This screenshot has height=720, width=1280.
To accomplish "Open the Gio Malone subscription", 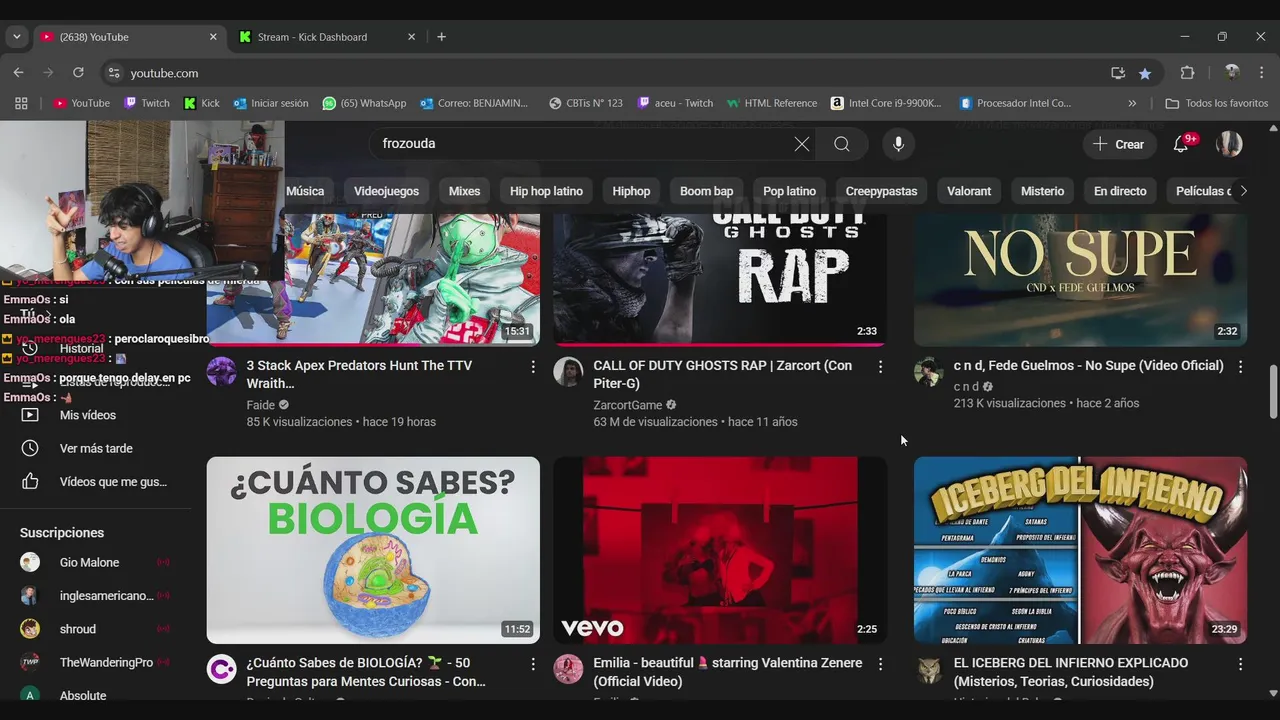I will click(x=89, y=563).
